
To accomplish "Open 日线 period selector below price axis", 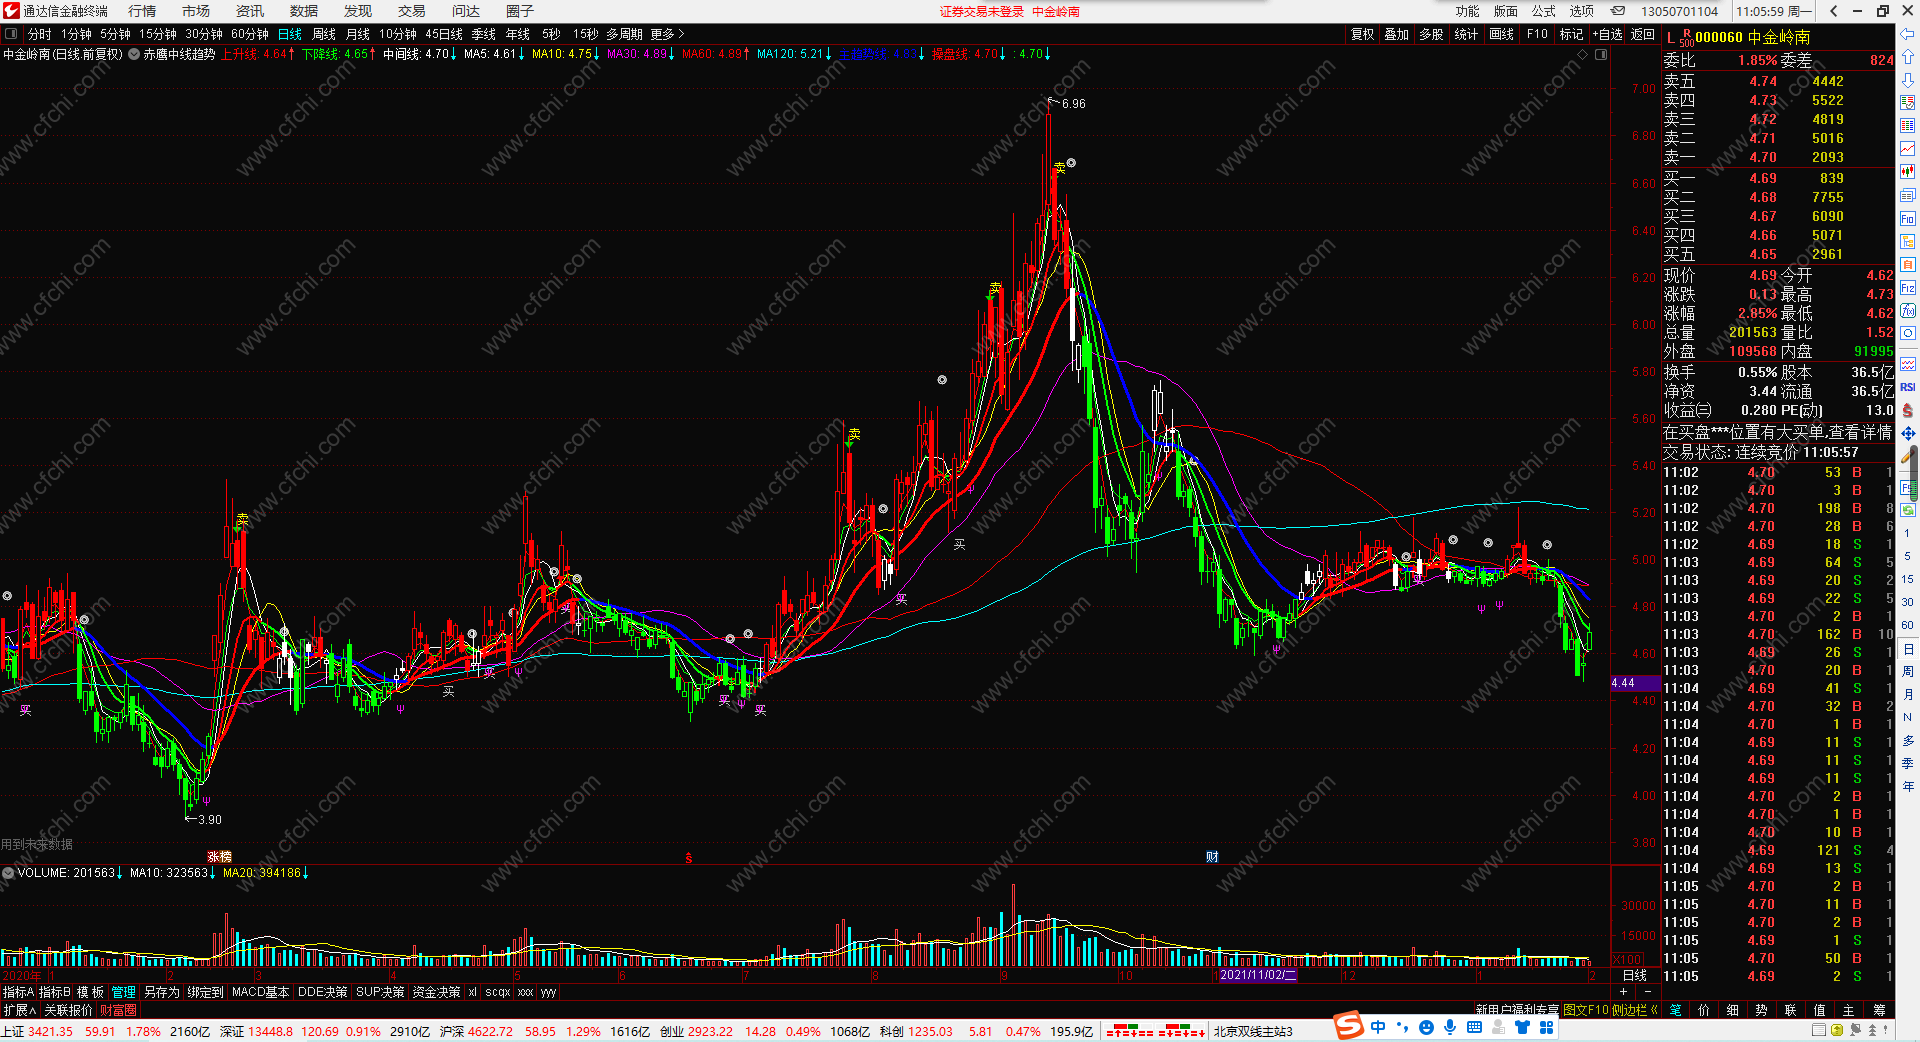I will click(x=1635, y=975).
